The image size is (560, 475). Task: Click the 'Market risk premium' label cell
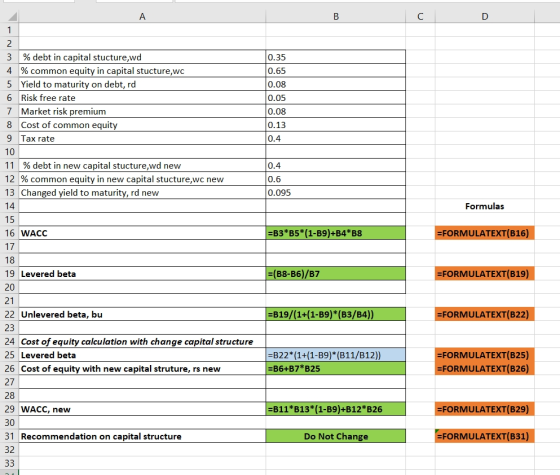coord(142,111)
